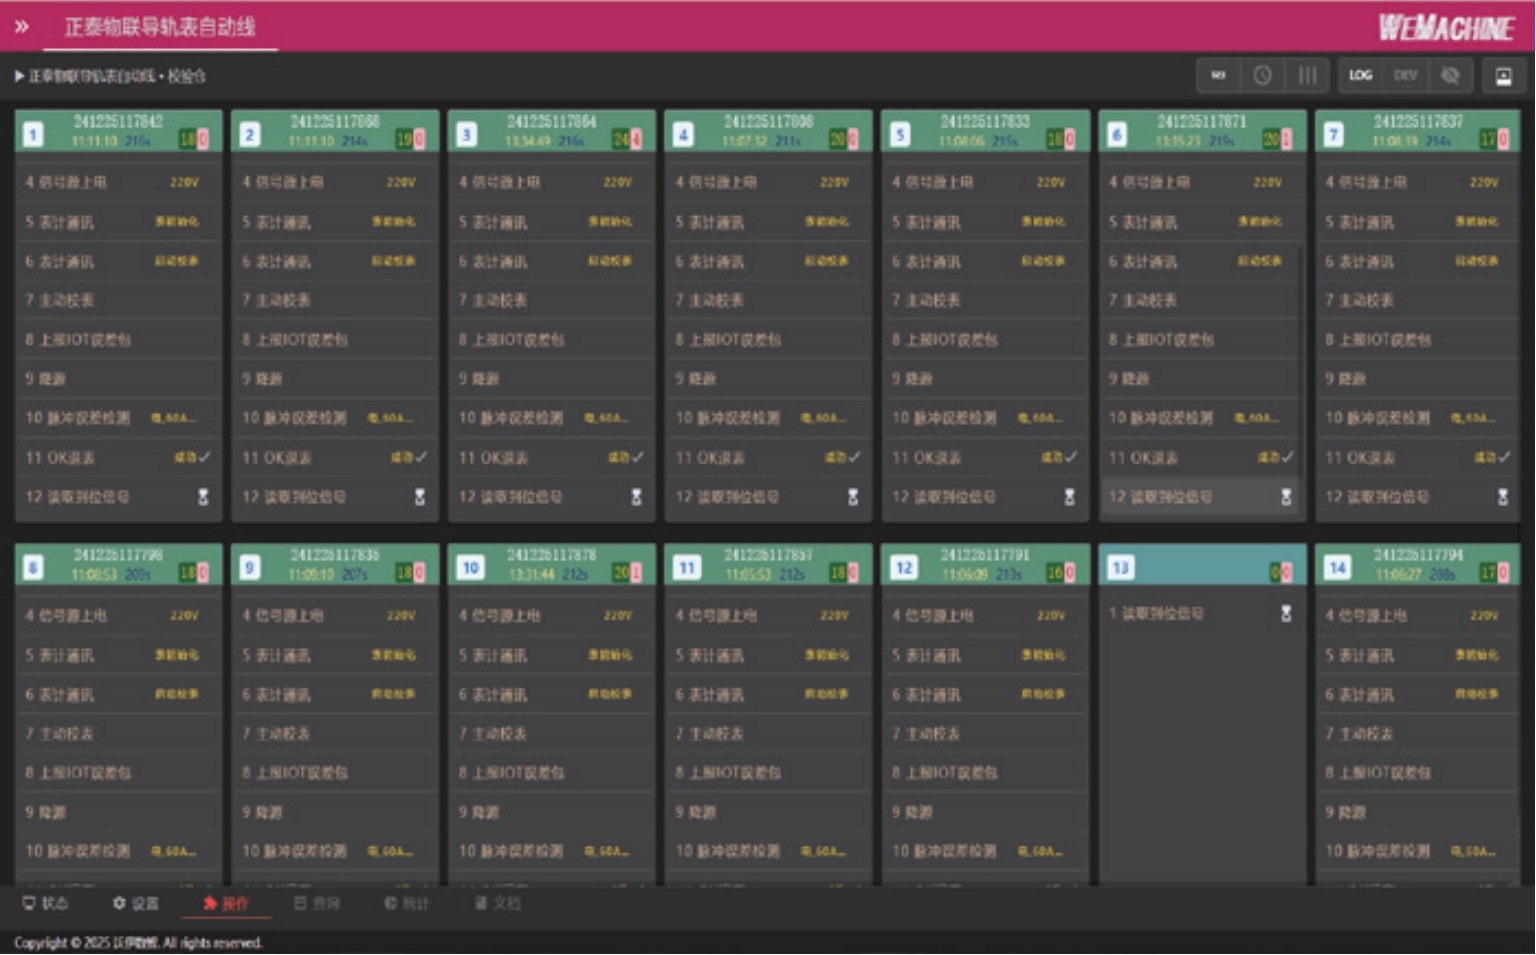The width and height of the screenshot is (1536, 955).
Task: Click the number 10 station badge
Action: point(470,568)
